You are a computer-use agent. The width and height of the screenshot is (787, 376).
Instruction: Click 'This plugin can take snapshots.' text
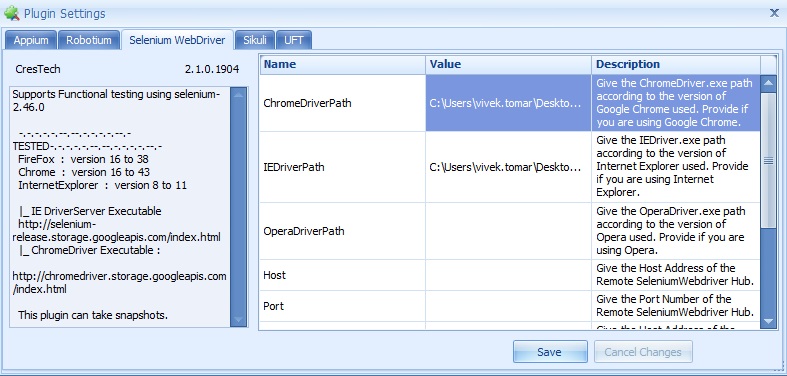click(x=93, y=315)
